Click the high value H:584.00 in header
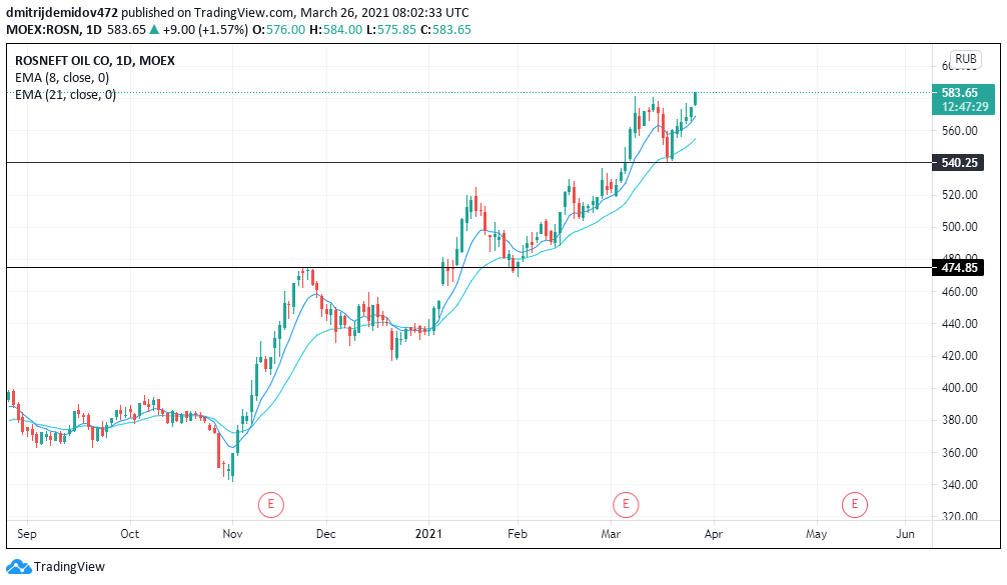 point(336,30)
